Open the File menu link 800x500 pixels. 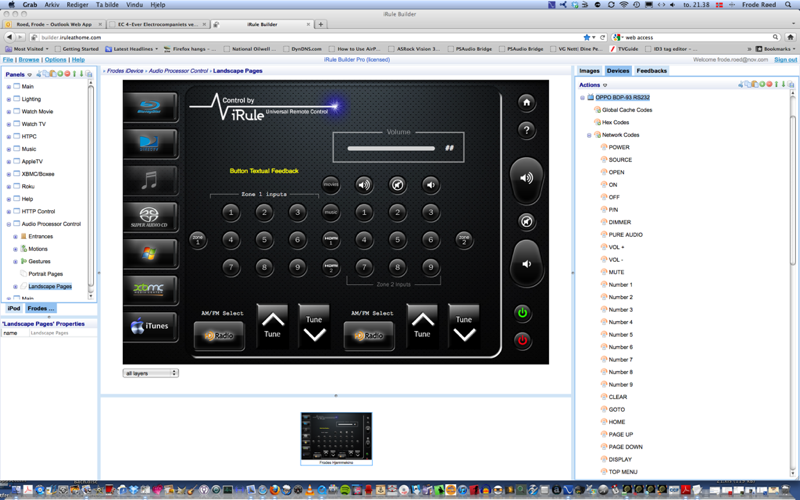pos(8,60)
